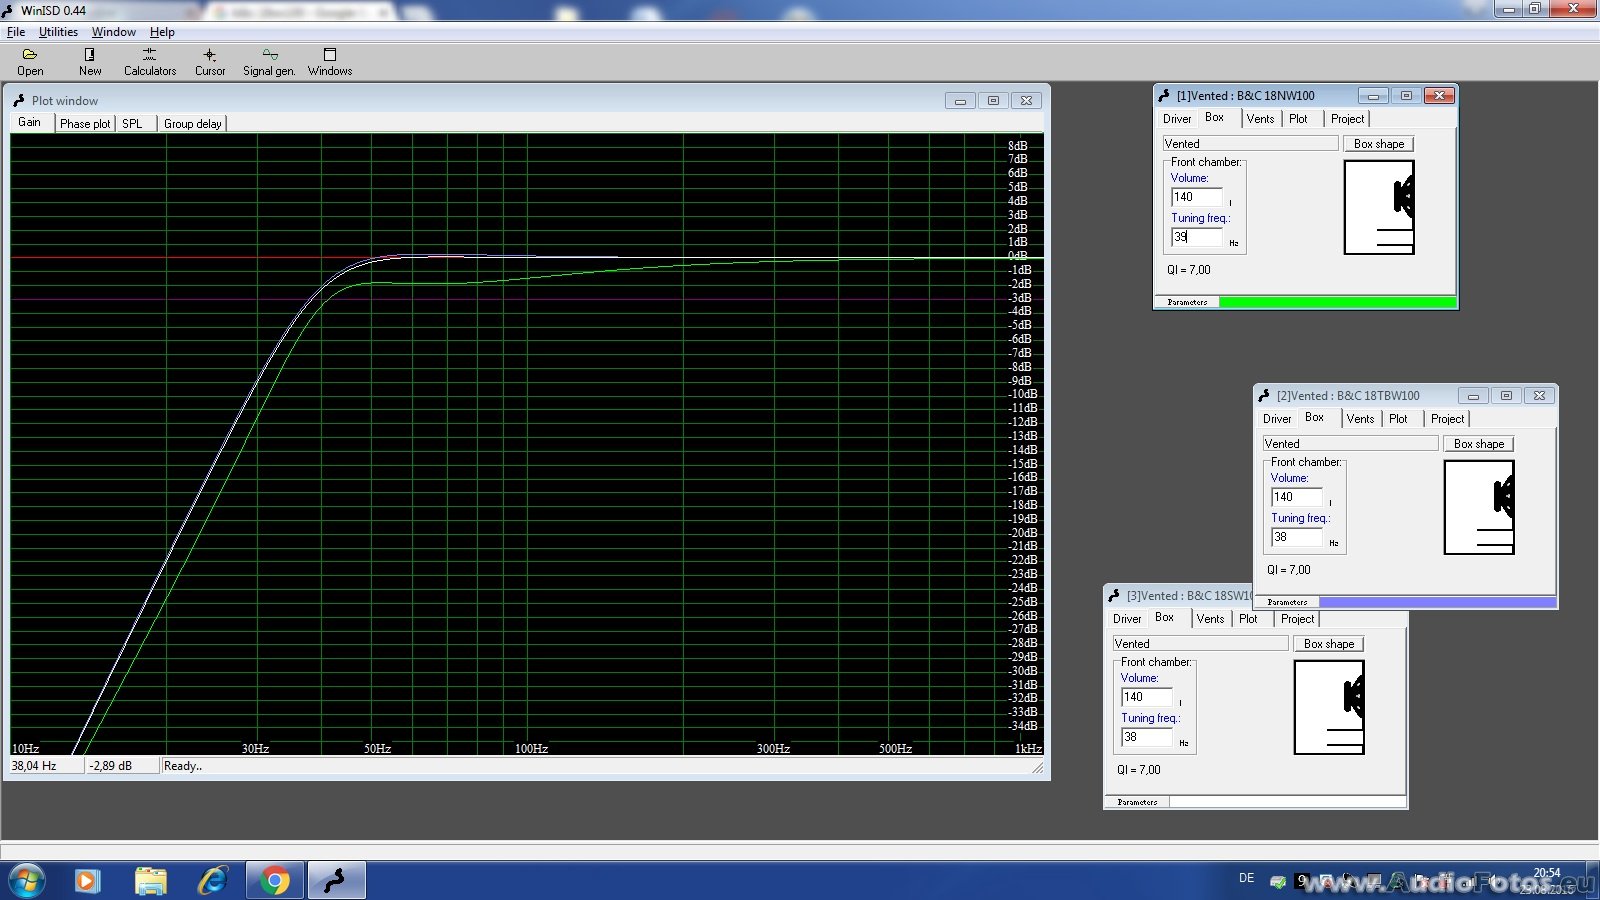Viewport: 1600px width, 900px height.
Task: Click white plot color bar in 18SW window
Action: (1287, 802)
